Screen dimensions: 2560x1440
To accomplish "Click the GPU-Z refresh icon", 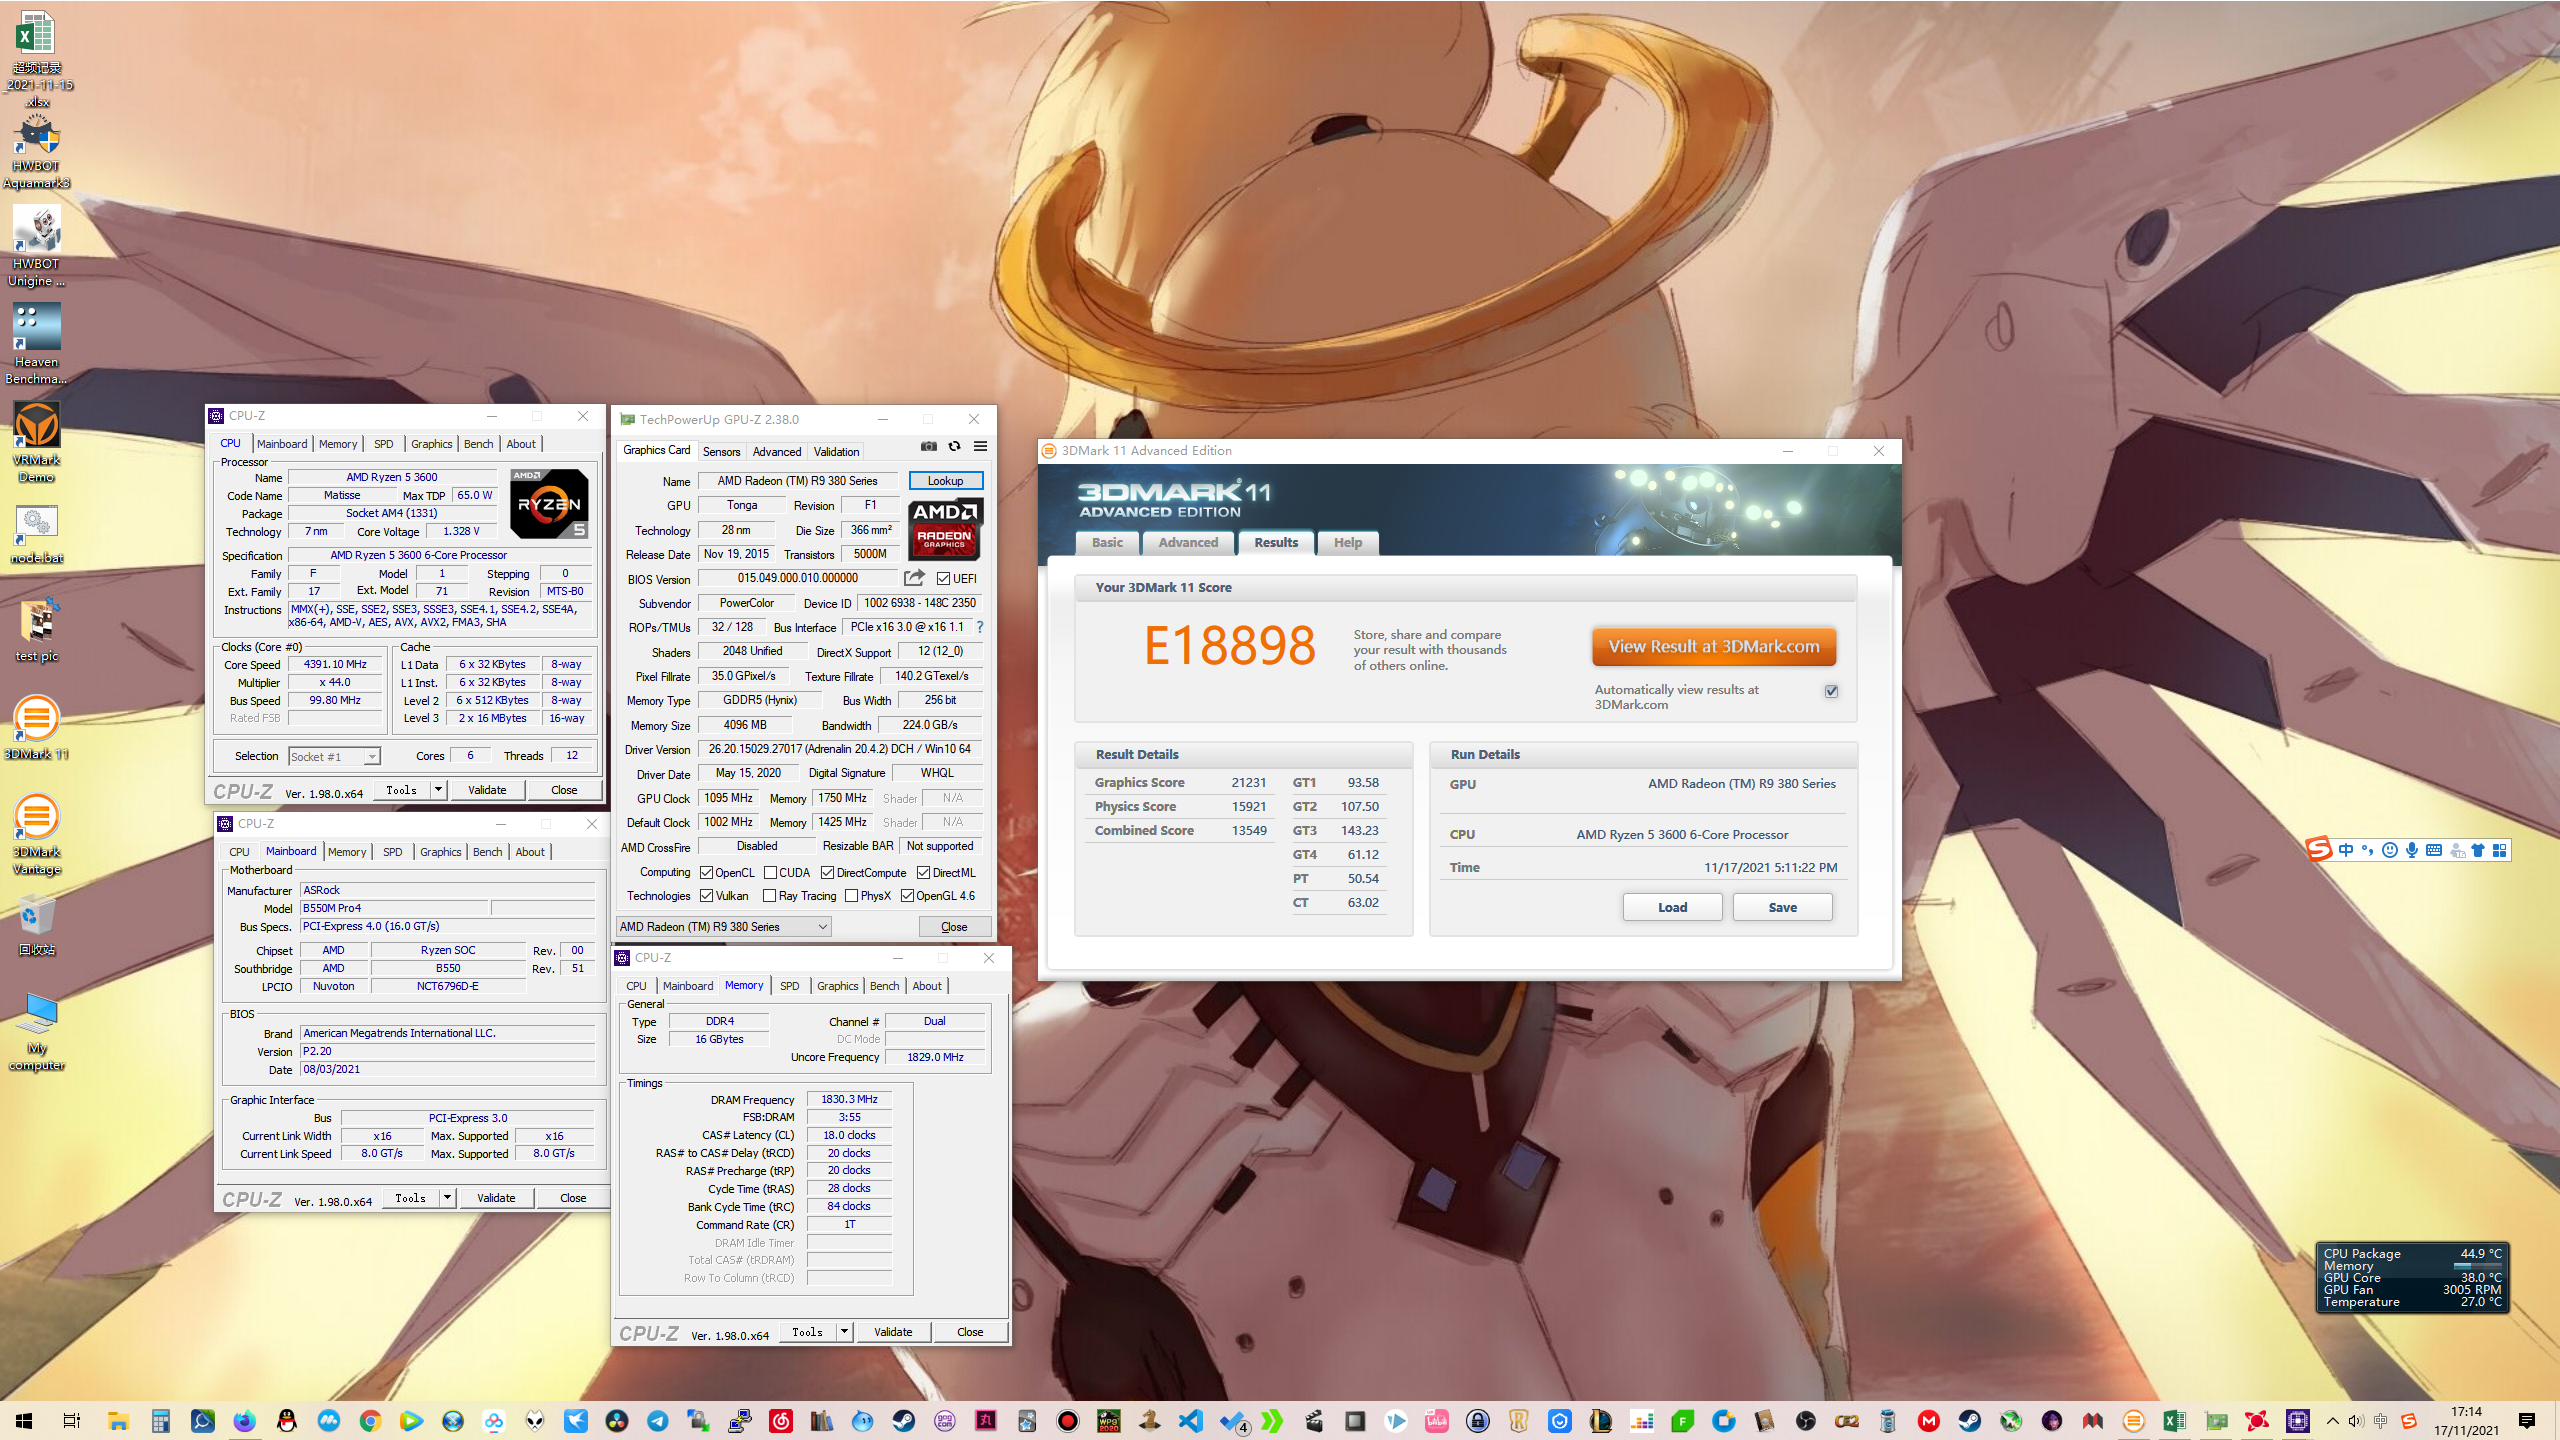I will [x=954, y=446].
